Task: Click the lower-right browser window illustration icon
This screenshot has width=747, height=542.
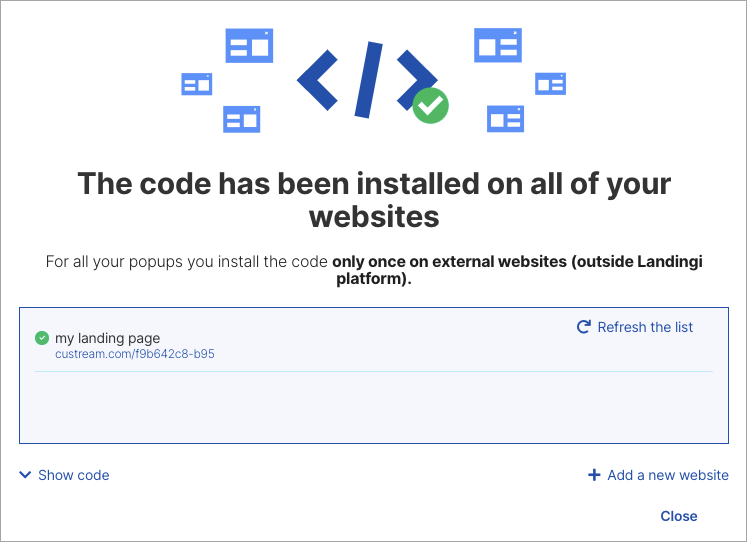Action: click(x=505, y=118)
